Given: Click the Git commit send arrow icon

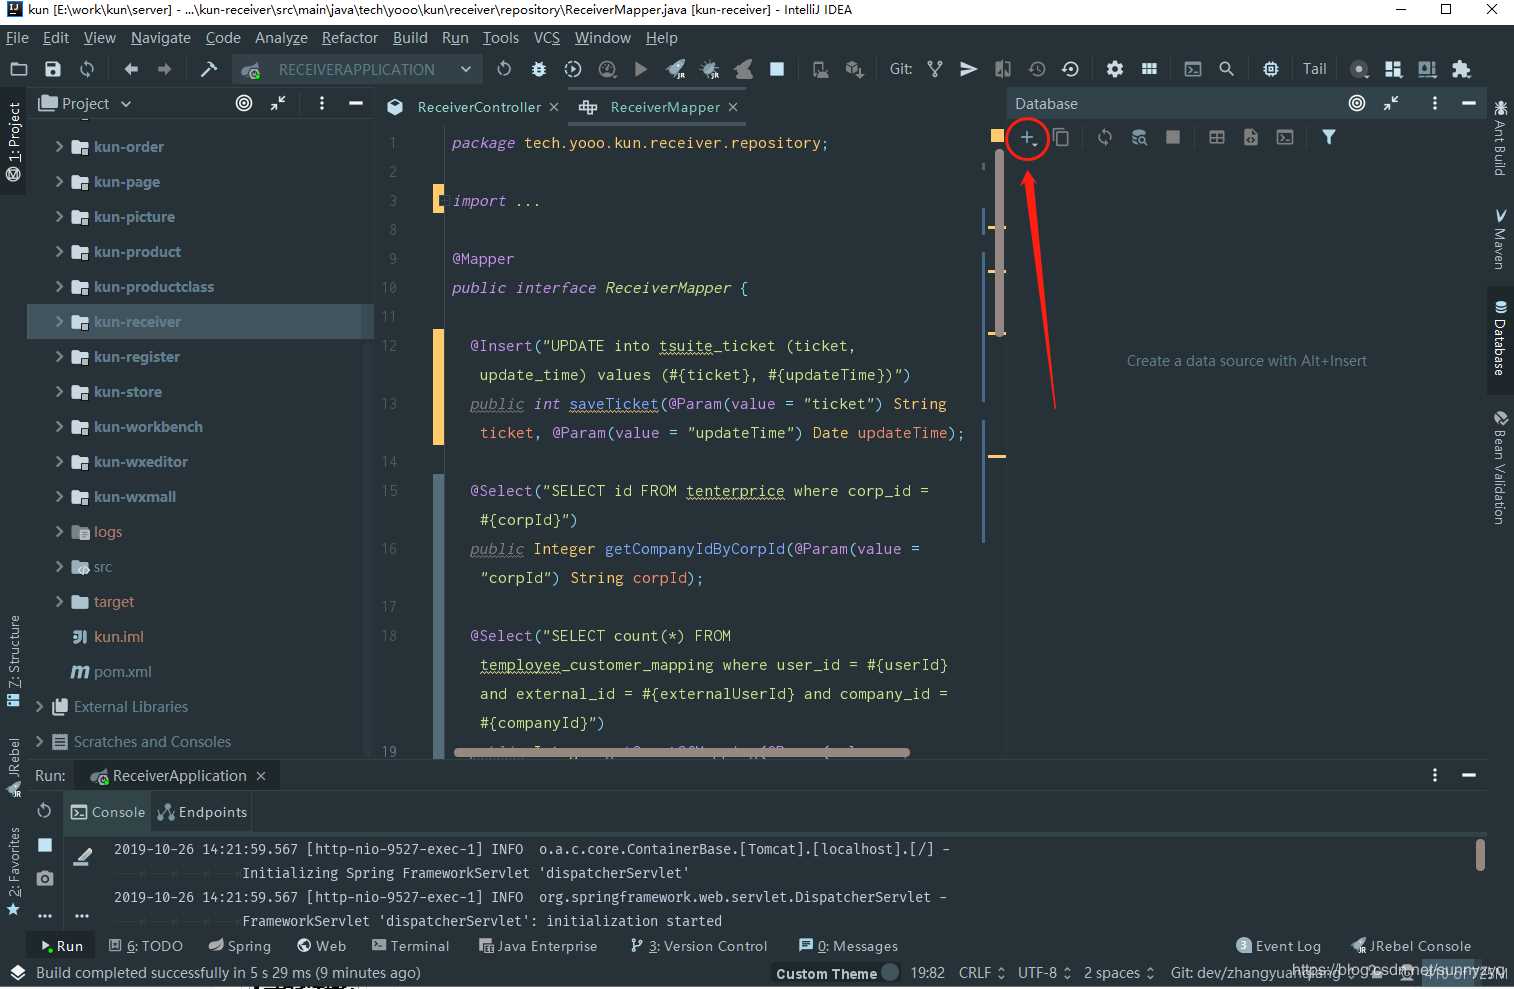Looking at the screenshot, I should pyautogui.click(x=968, y=69).
